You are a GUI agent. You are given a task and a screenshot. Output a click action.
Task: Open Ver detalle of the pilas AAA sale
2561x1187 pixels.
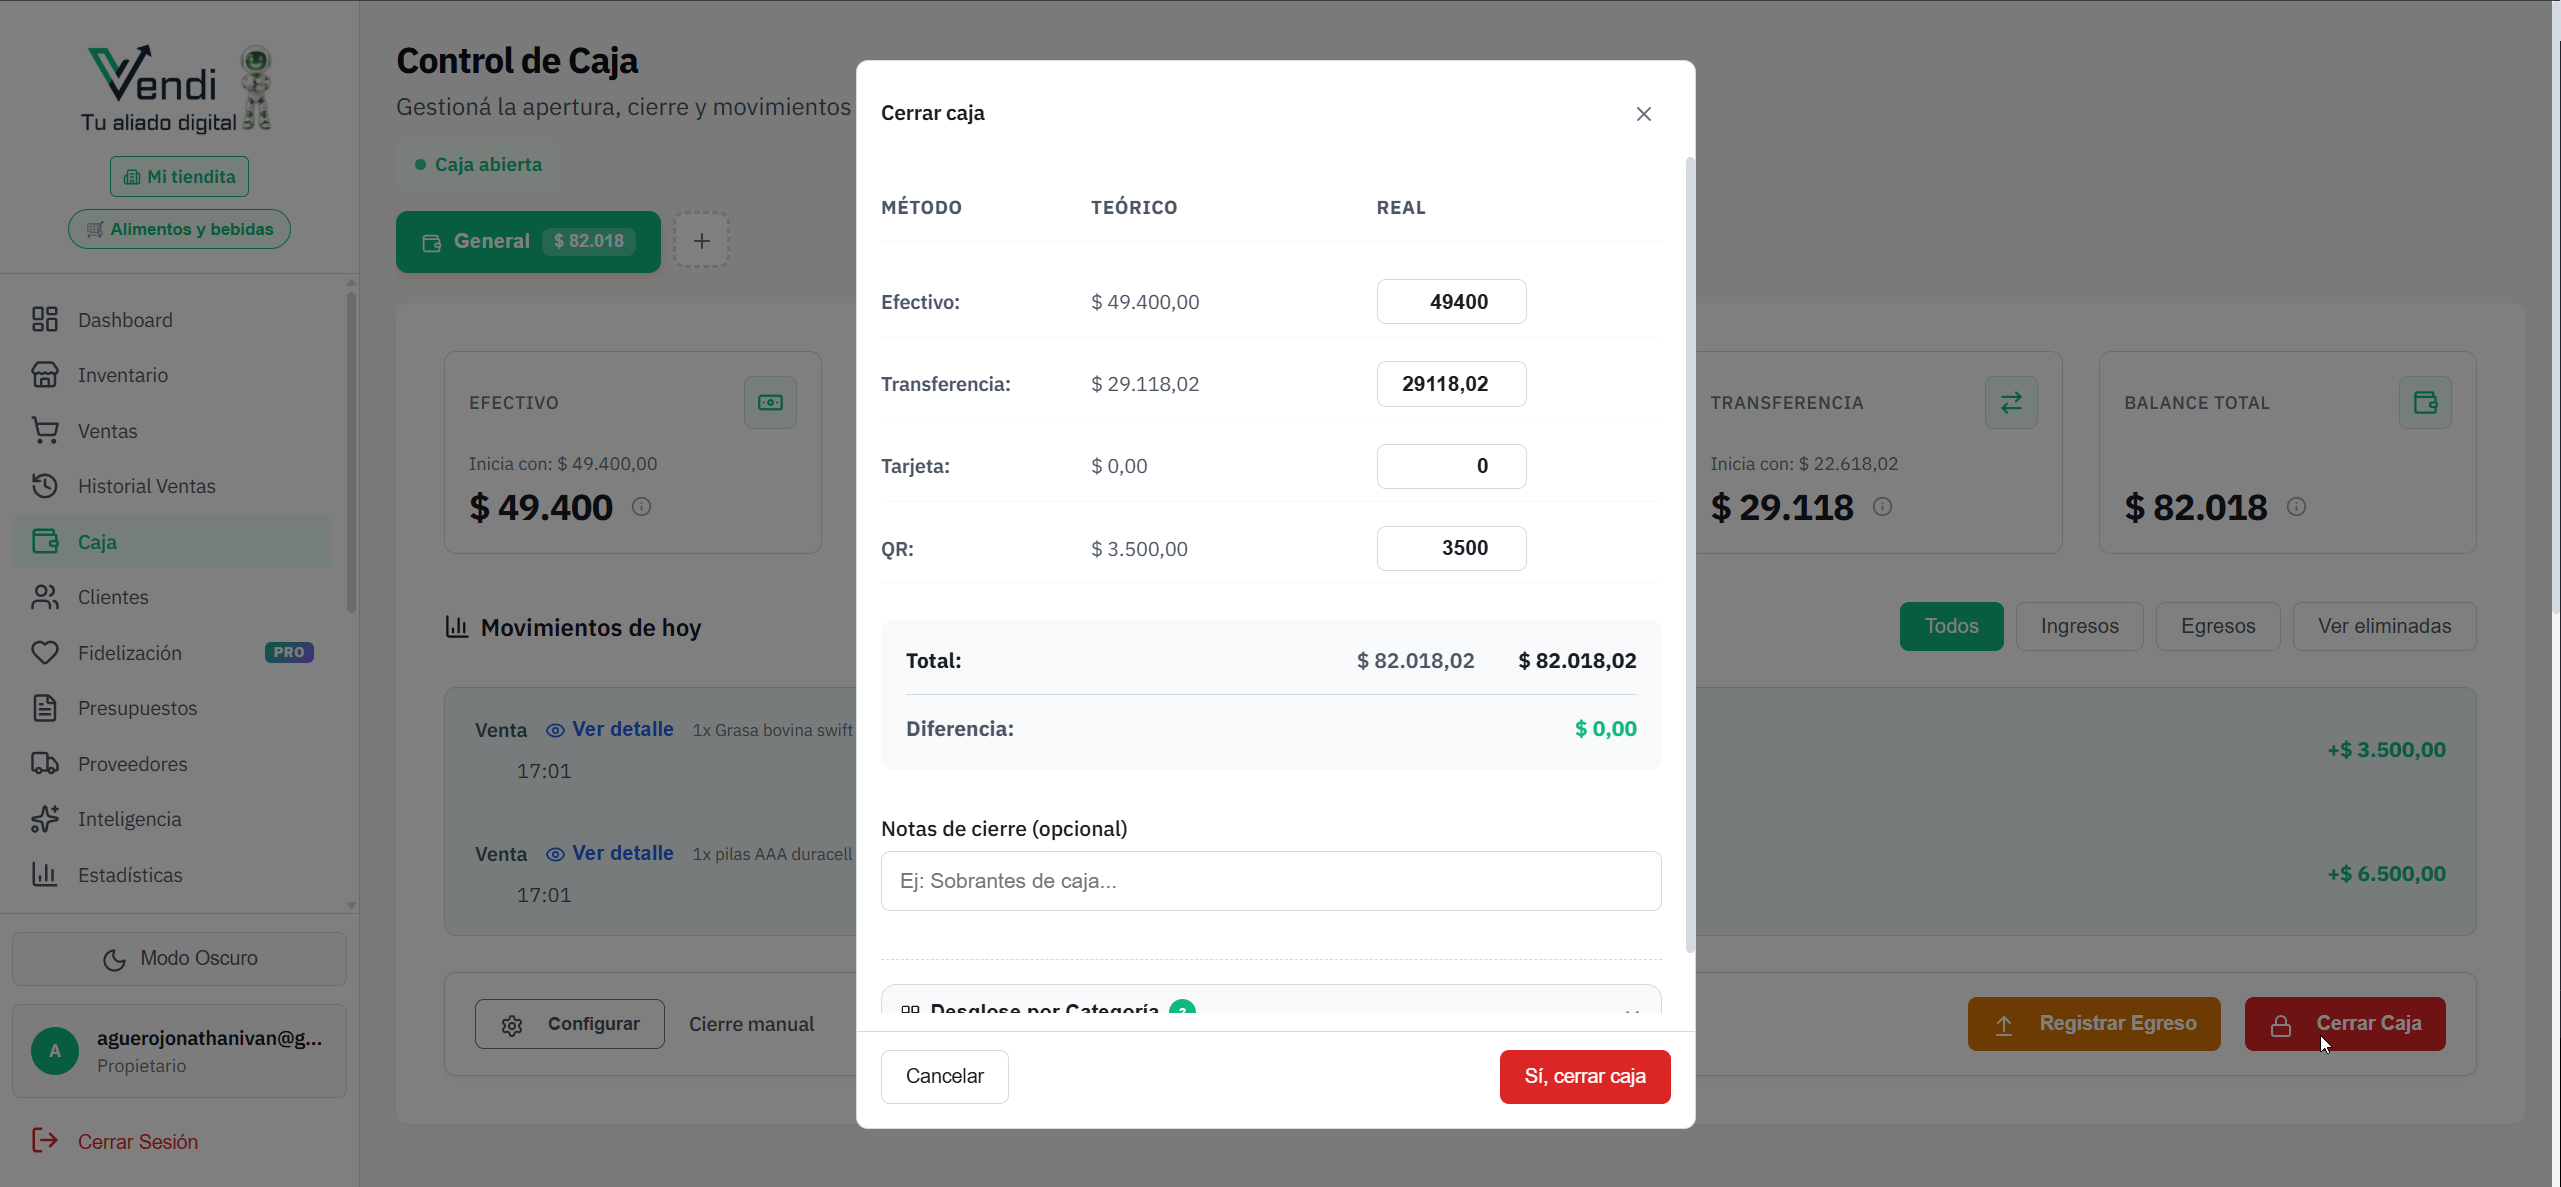coord(622,852)
